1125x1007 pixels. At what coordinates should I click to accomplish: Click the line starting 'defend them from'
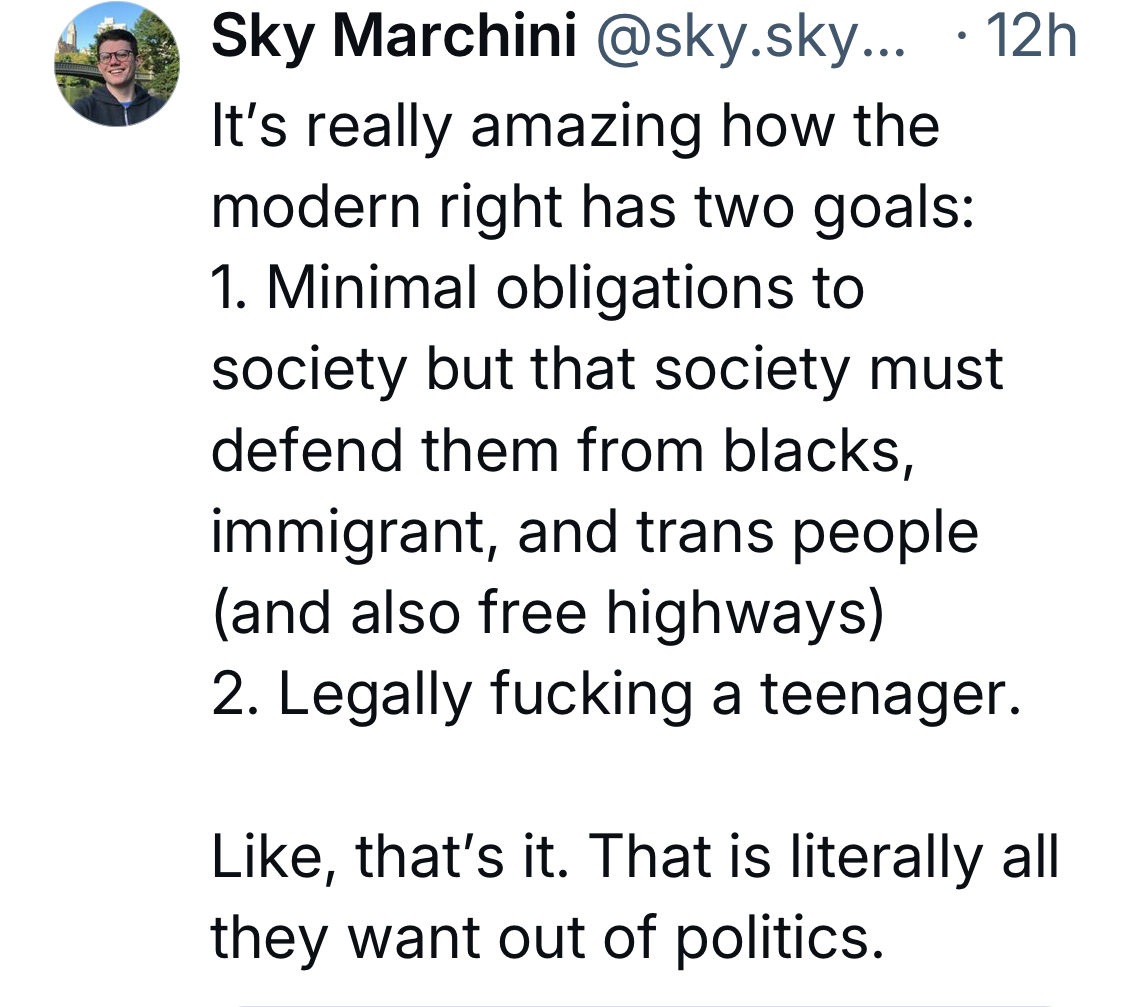(x=564, y=451)
